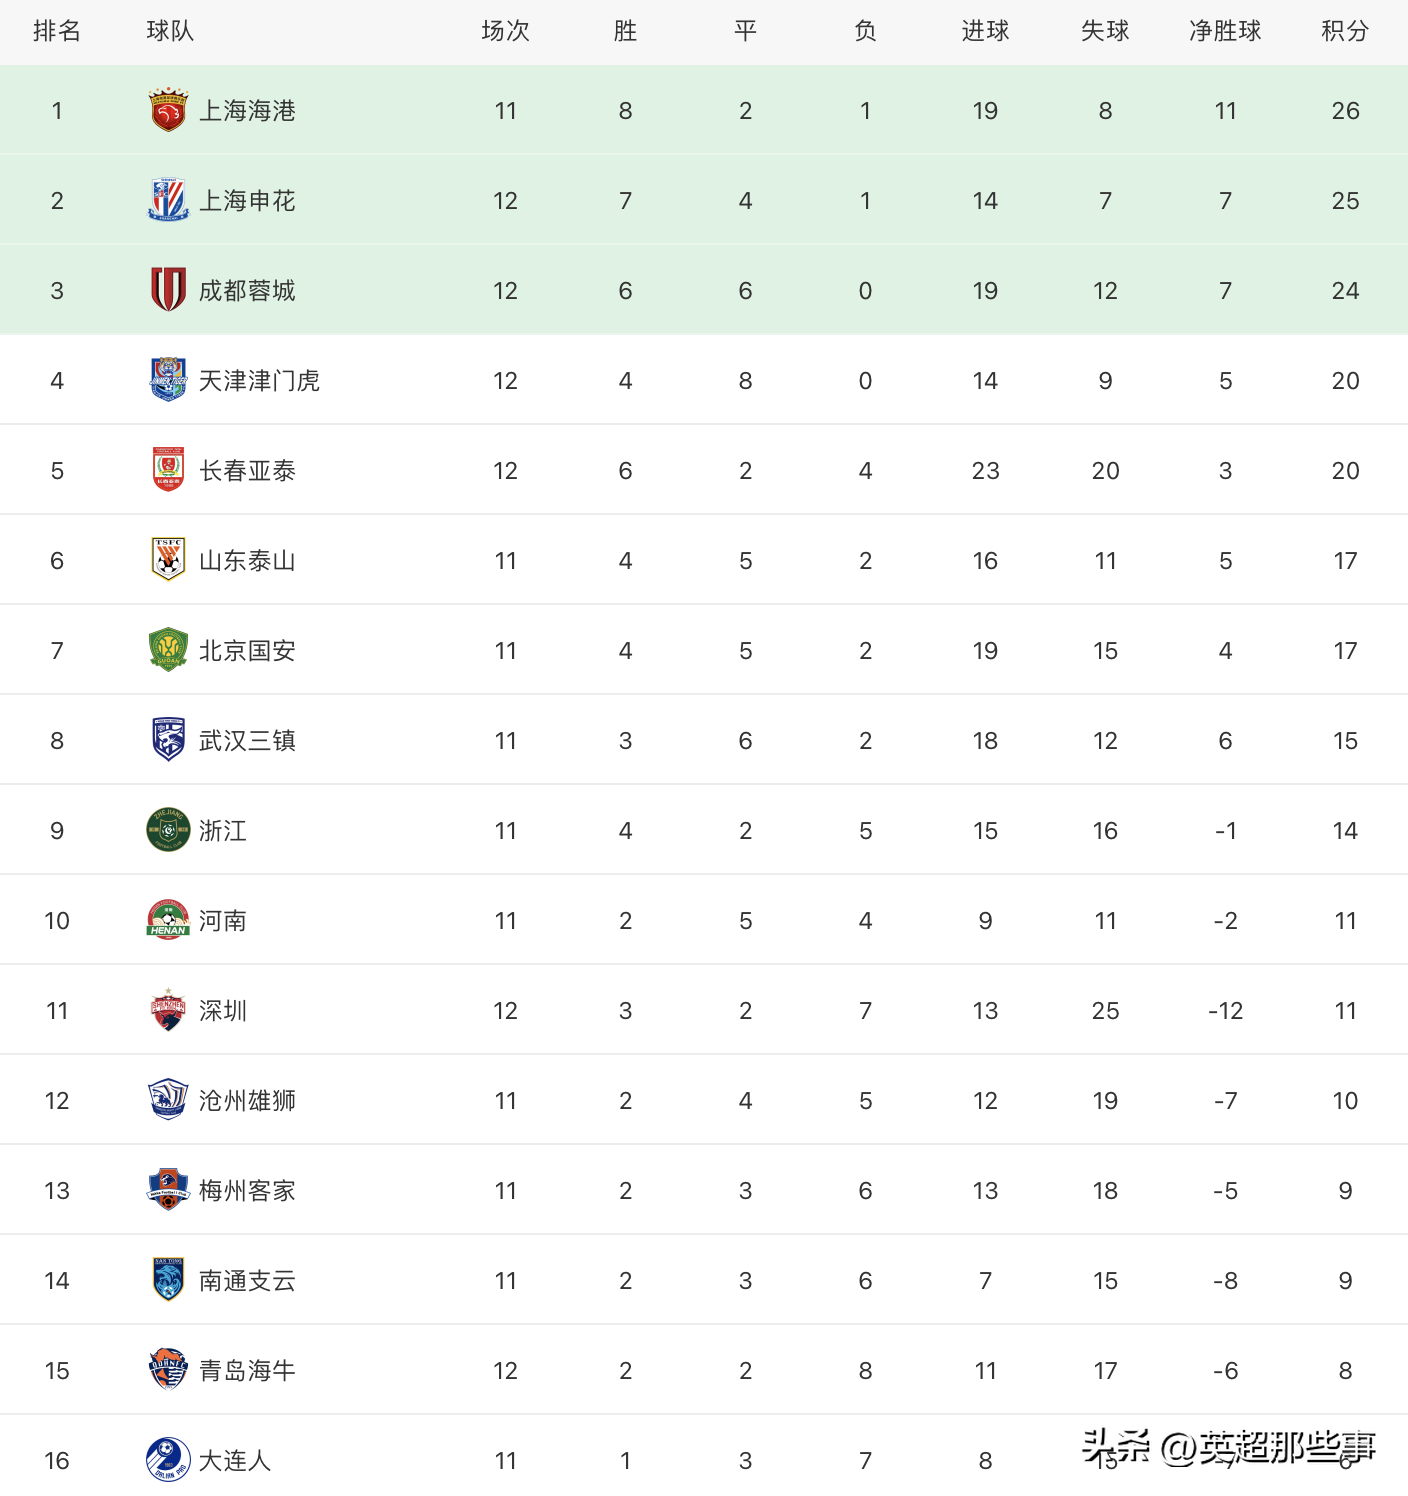
Task: Open the 沧州雄狮 team name link
Action: 247,1101
